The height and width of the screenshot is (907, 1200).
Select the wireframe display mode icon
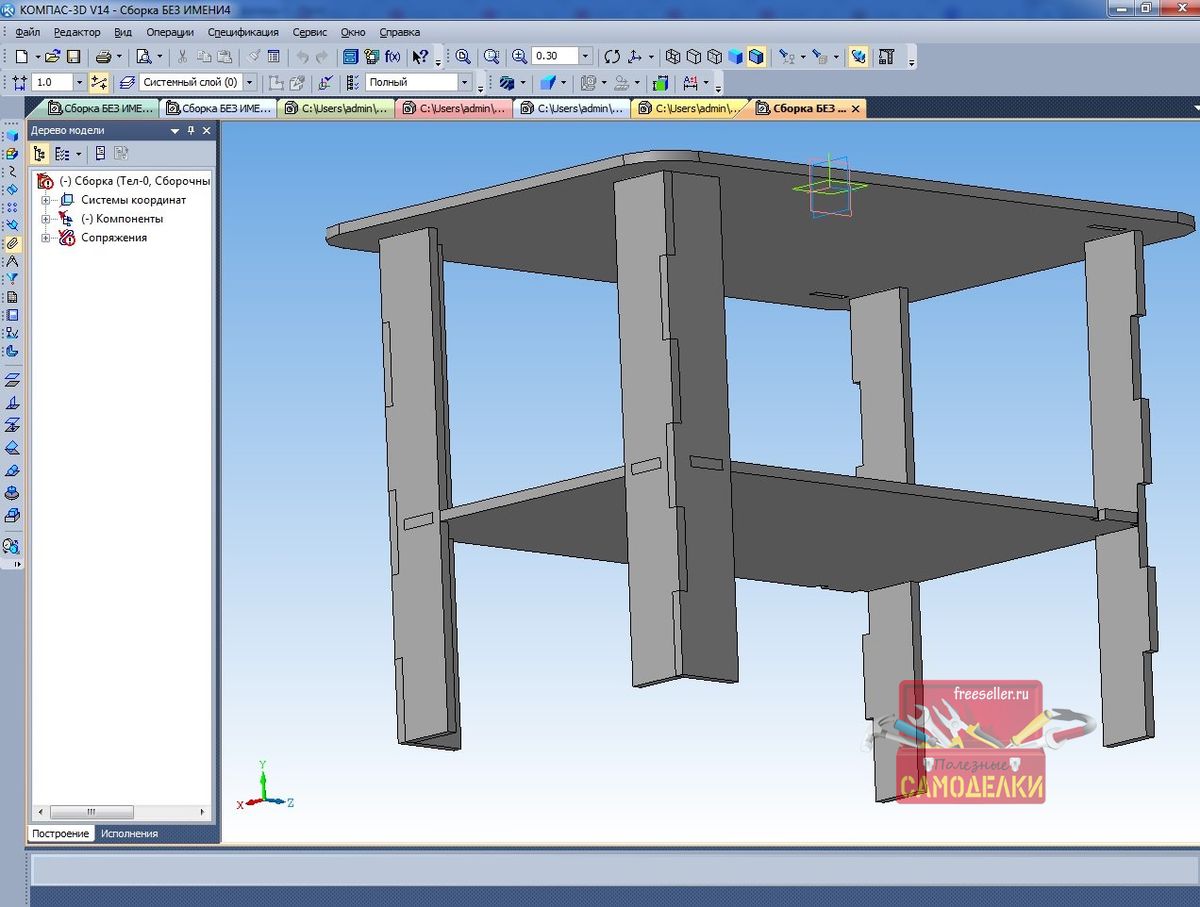click(674, 57)
